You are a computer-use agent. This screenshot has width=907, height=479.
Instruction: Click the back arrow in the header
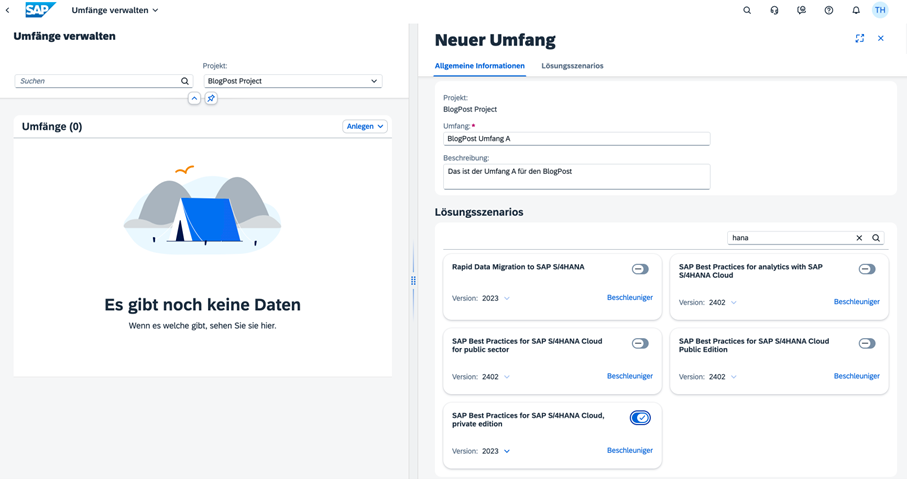point(8,10)
